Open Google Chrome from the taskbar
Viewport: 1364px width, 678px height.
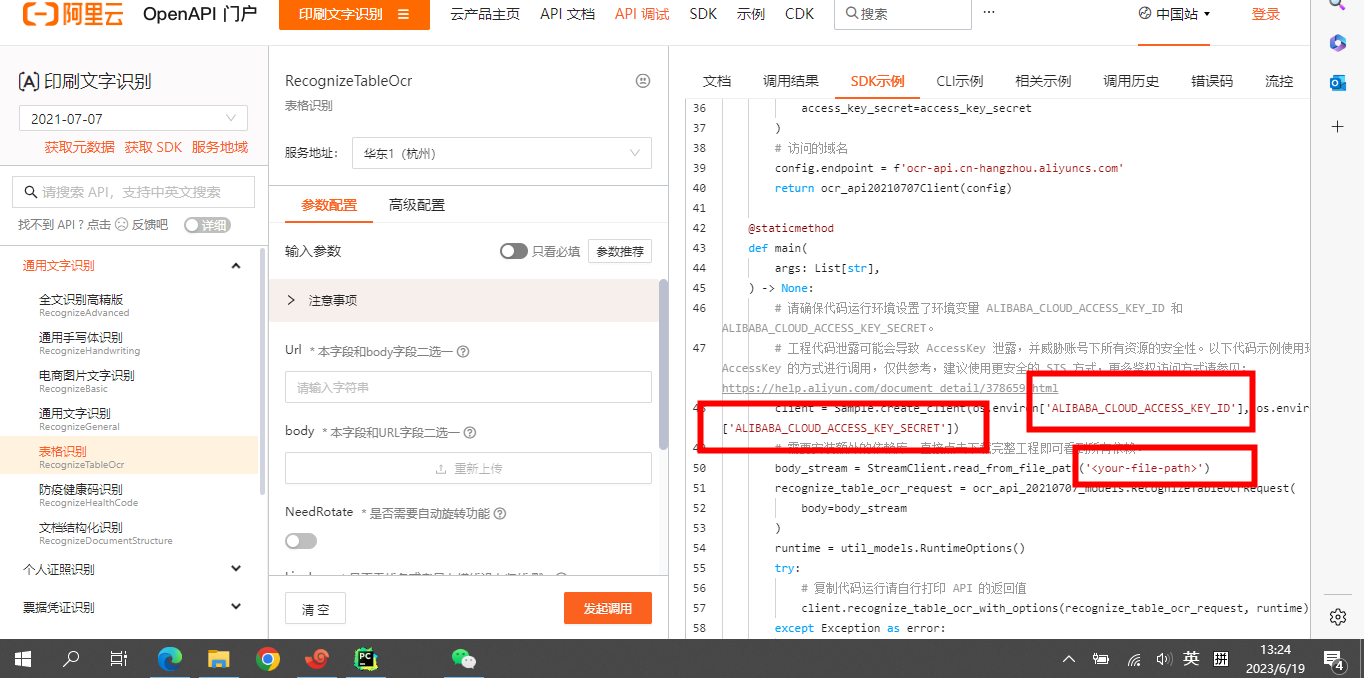pos(267,658)
